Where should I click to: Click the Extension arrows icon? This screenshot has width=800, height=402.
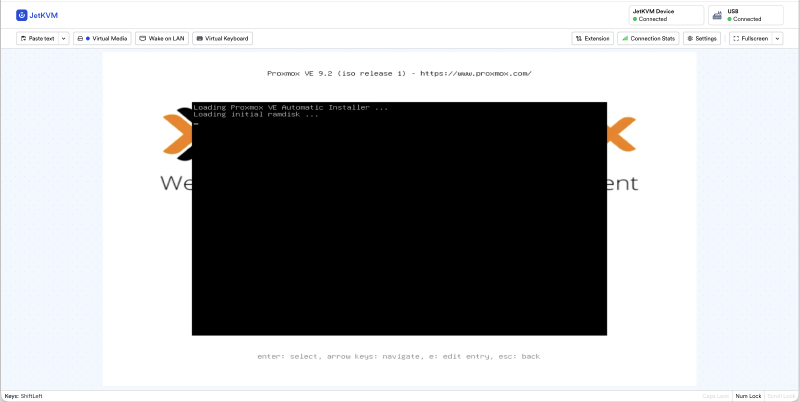click(x=579, y=38)
